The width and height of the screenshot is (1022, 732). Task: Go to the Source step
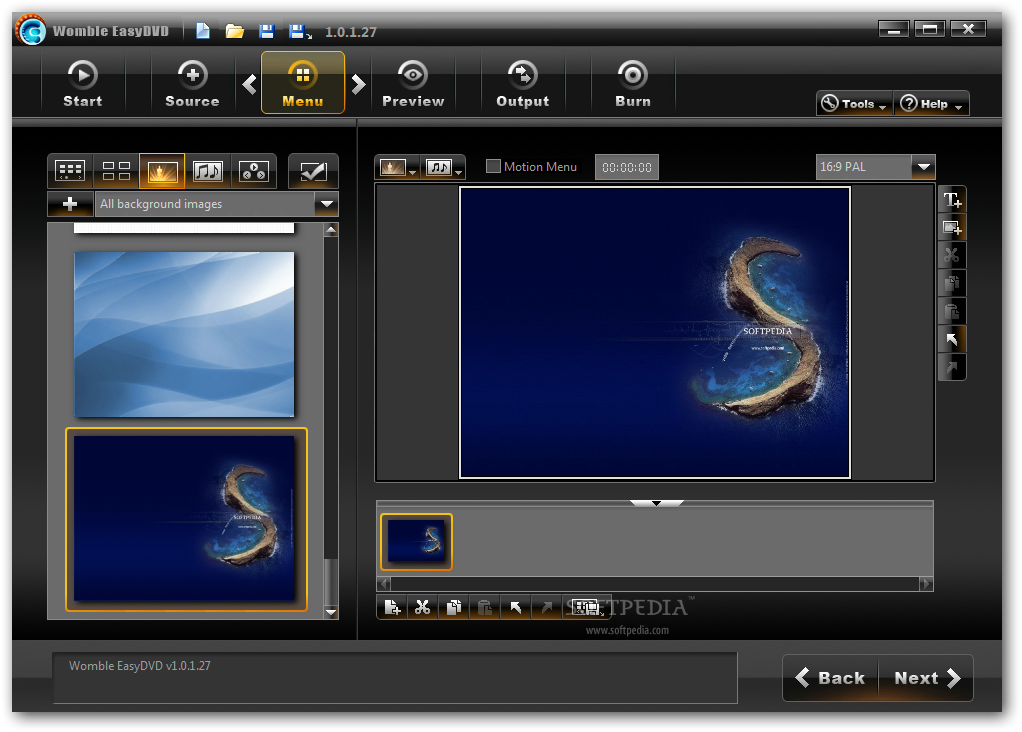coord(192,83)
